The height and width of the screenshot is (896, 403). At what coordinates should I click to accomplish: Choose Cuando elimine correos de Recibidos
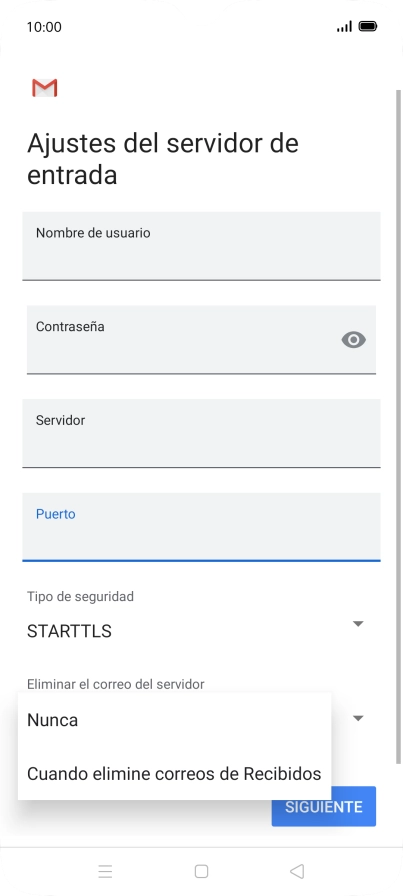pos(174,774)
